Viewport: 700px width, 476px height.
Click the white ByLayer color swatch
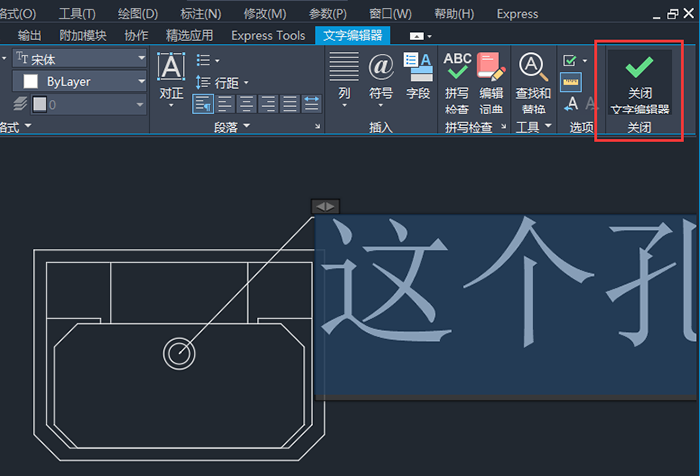(x=30, y=81)
